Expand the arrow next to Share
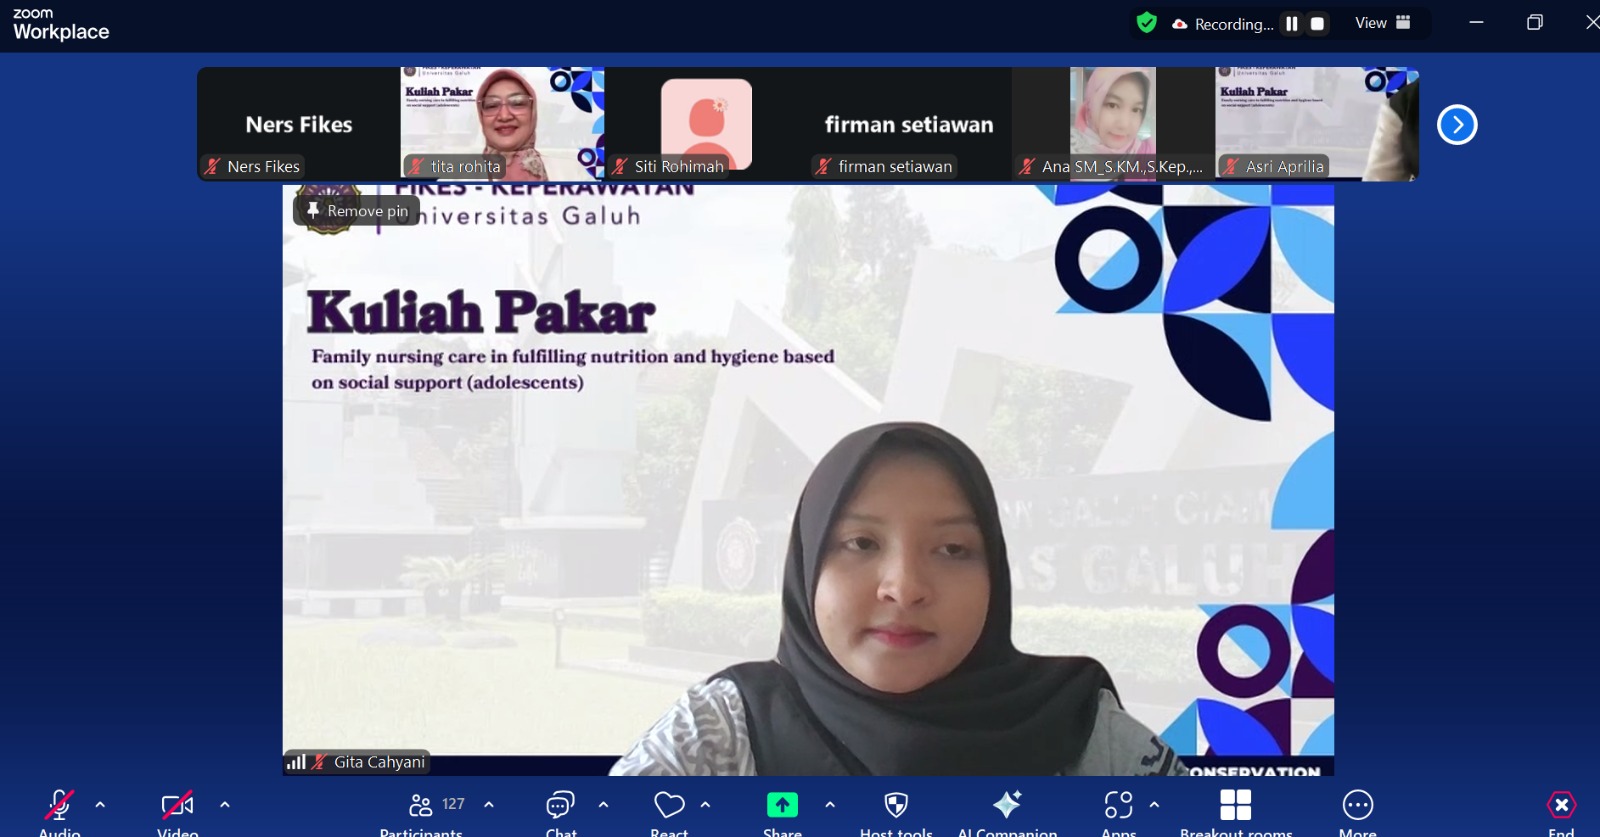 [x=830, y=804]
